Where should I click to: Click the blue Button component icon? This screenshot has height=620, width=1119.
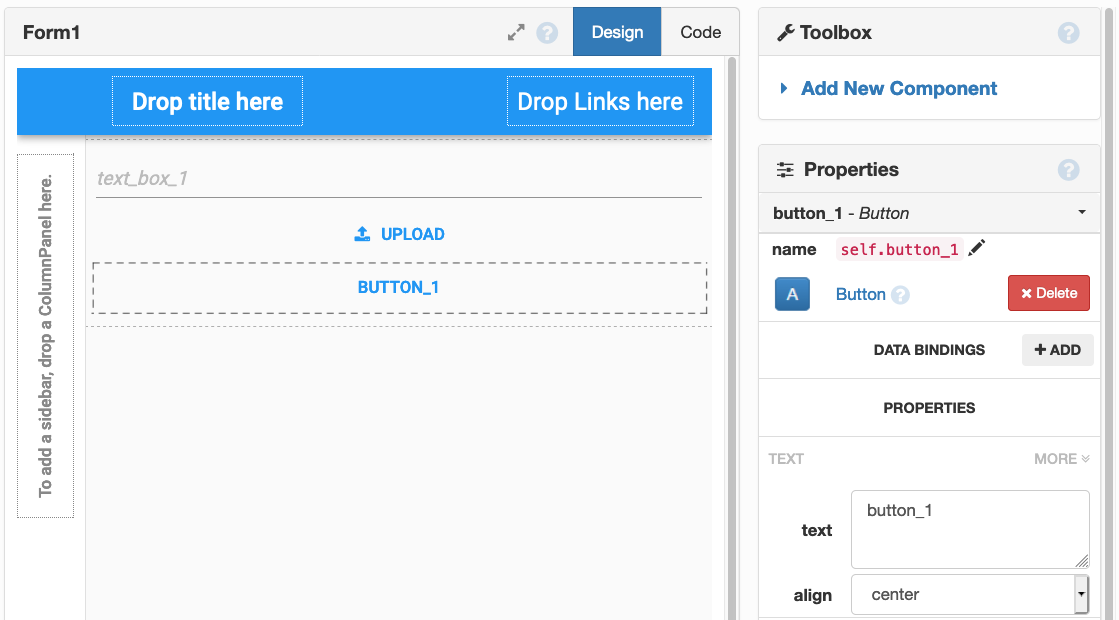tap(792, 293)
